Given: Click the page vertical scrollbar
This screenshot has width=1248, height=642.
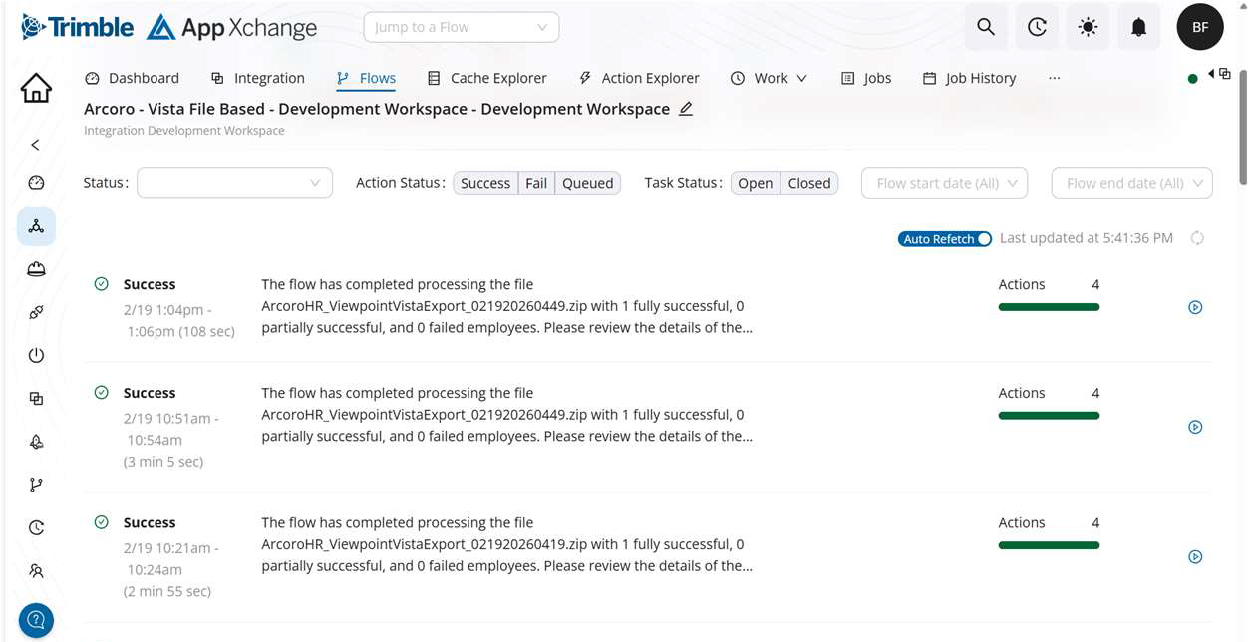Looking at the screenshot, I should (1242, 125).
